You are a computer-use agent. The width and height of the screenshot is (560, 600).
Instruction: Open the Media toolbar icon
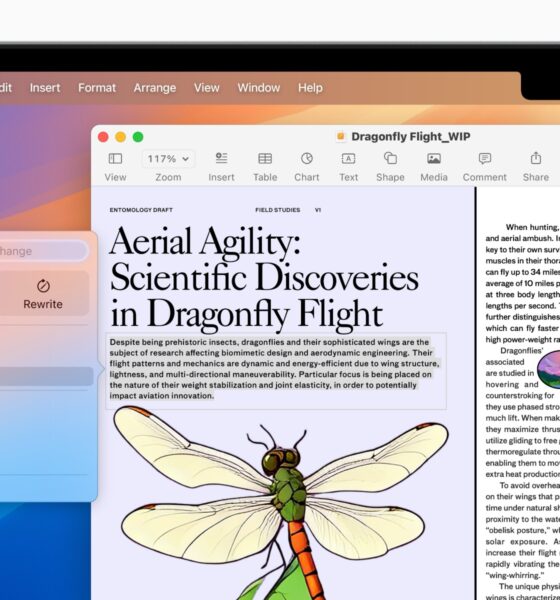pos(434,158)
